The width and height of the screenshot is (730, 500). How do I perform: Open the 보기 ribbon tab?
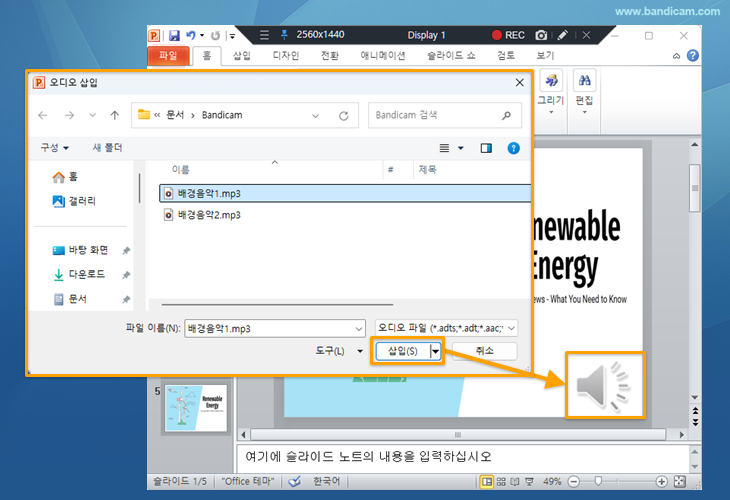[x=545, y=55]
